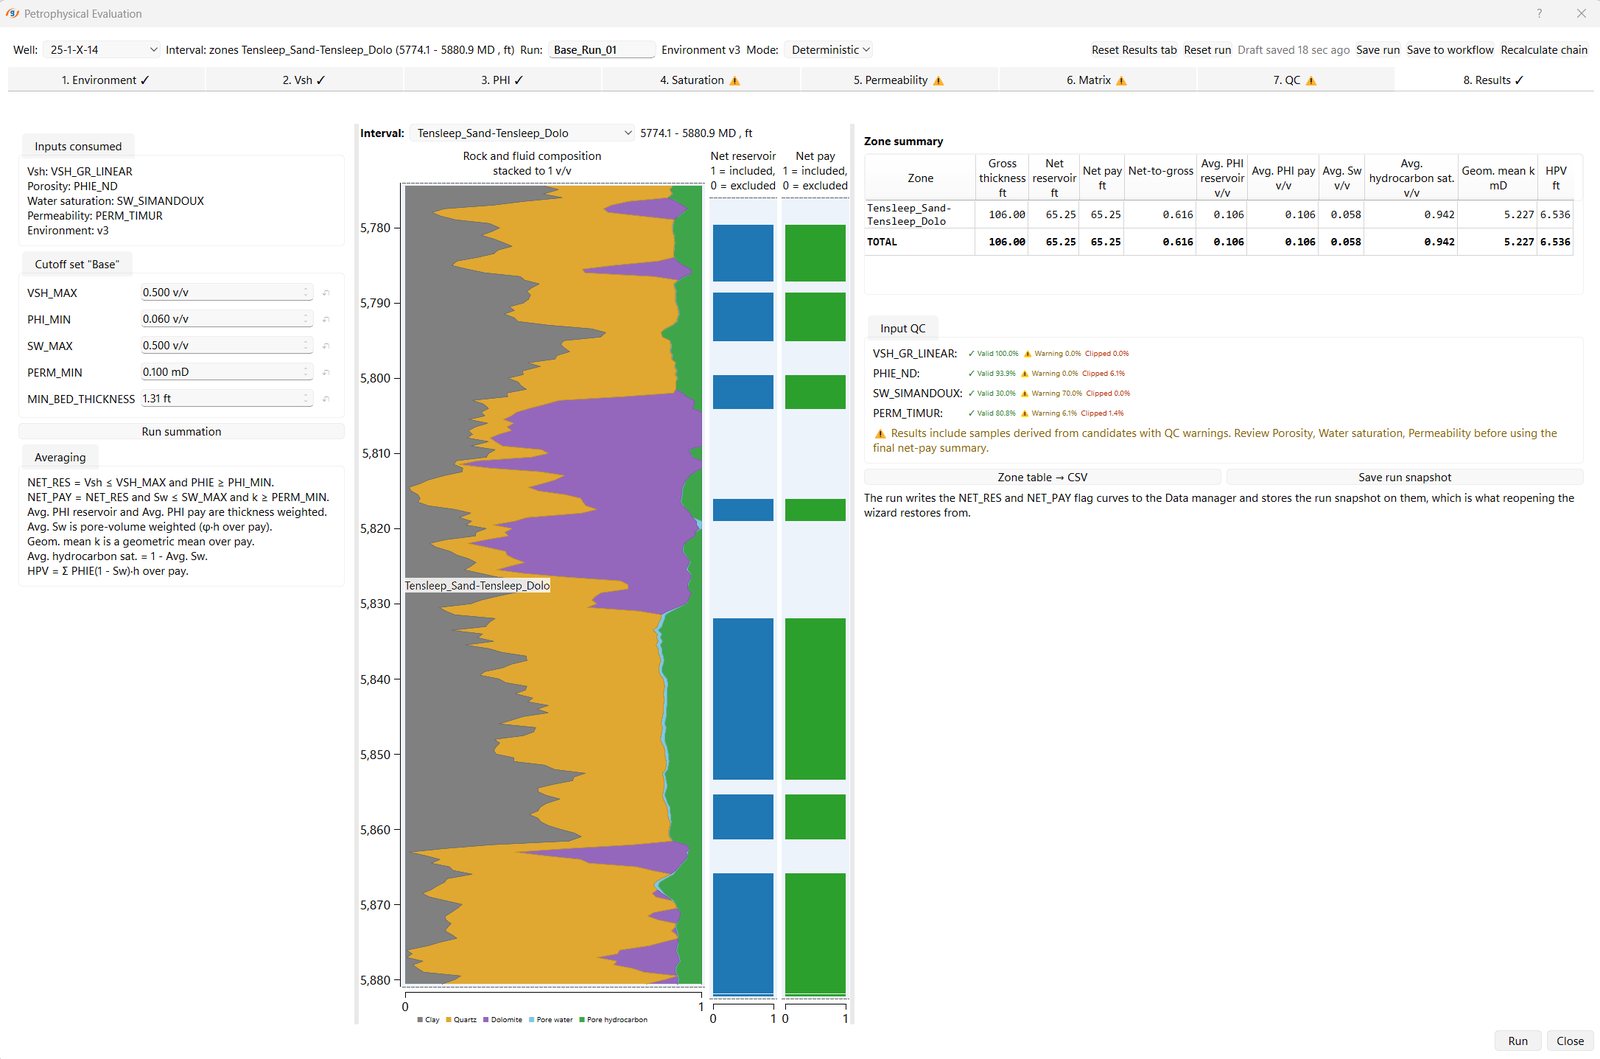Screen dimensions: 1600x1059
Task: Open the Interval dropdown Tensleep_Sand-Tensleep_Dolo
Action: click(524, 133)
